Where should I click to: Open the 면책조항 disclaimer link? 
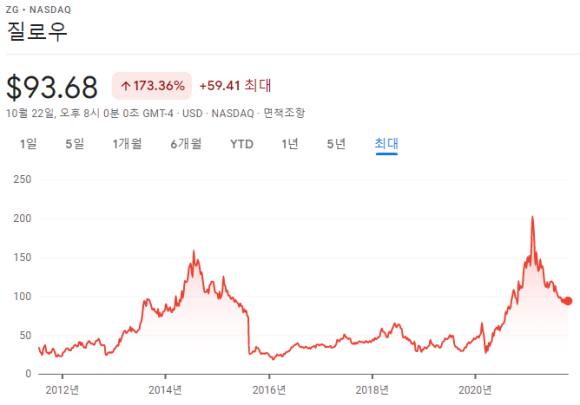(284, 113)
